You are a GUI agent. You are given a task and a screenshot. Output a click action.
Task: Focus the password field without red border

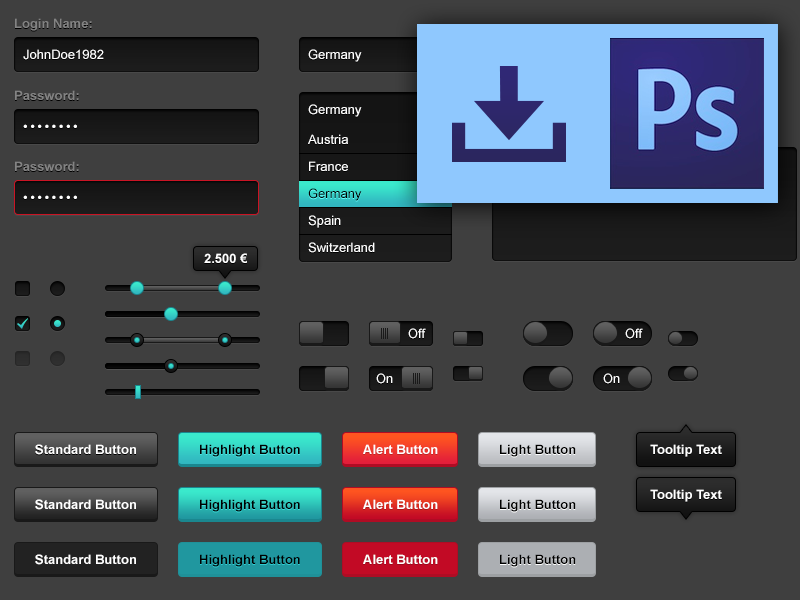coord(136,126)
